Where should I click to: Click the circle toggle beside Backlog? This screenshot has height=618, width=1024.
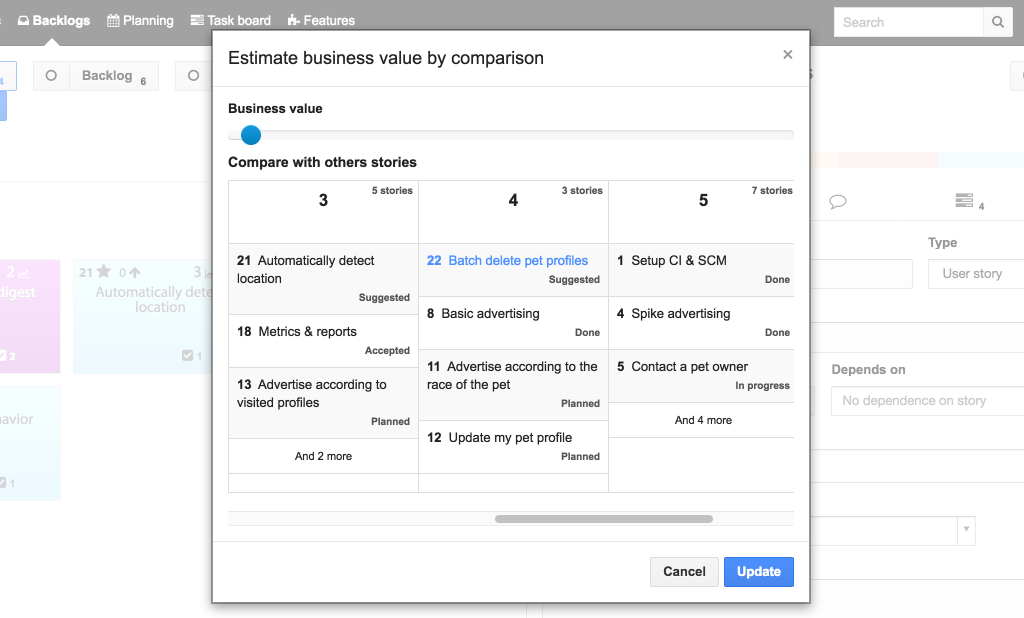coord(51,76)
